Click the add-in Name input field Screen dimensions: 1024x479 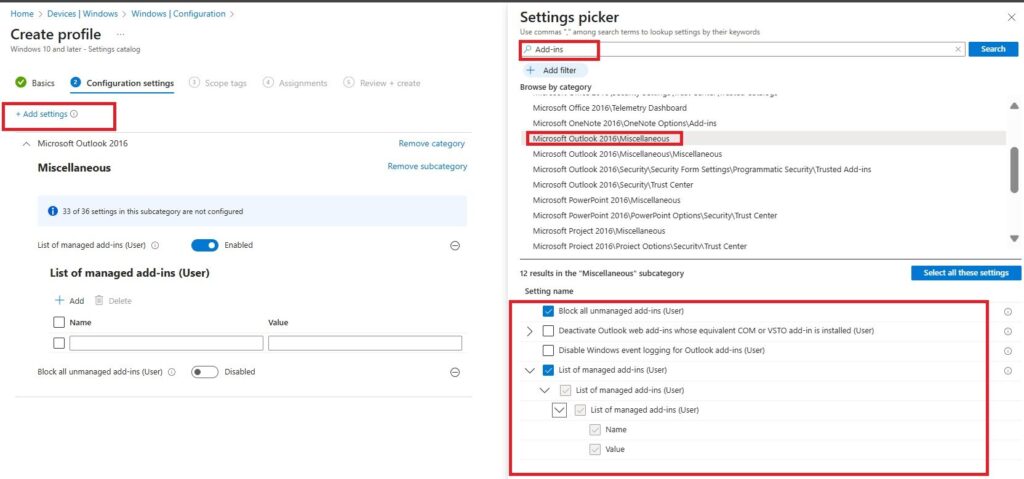[x=166, y=343]
